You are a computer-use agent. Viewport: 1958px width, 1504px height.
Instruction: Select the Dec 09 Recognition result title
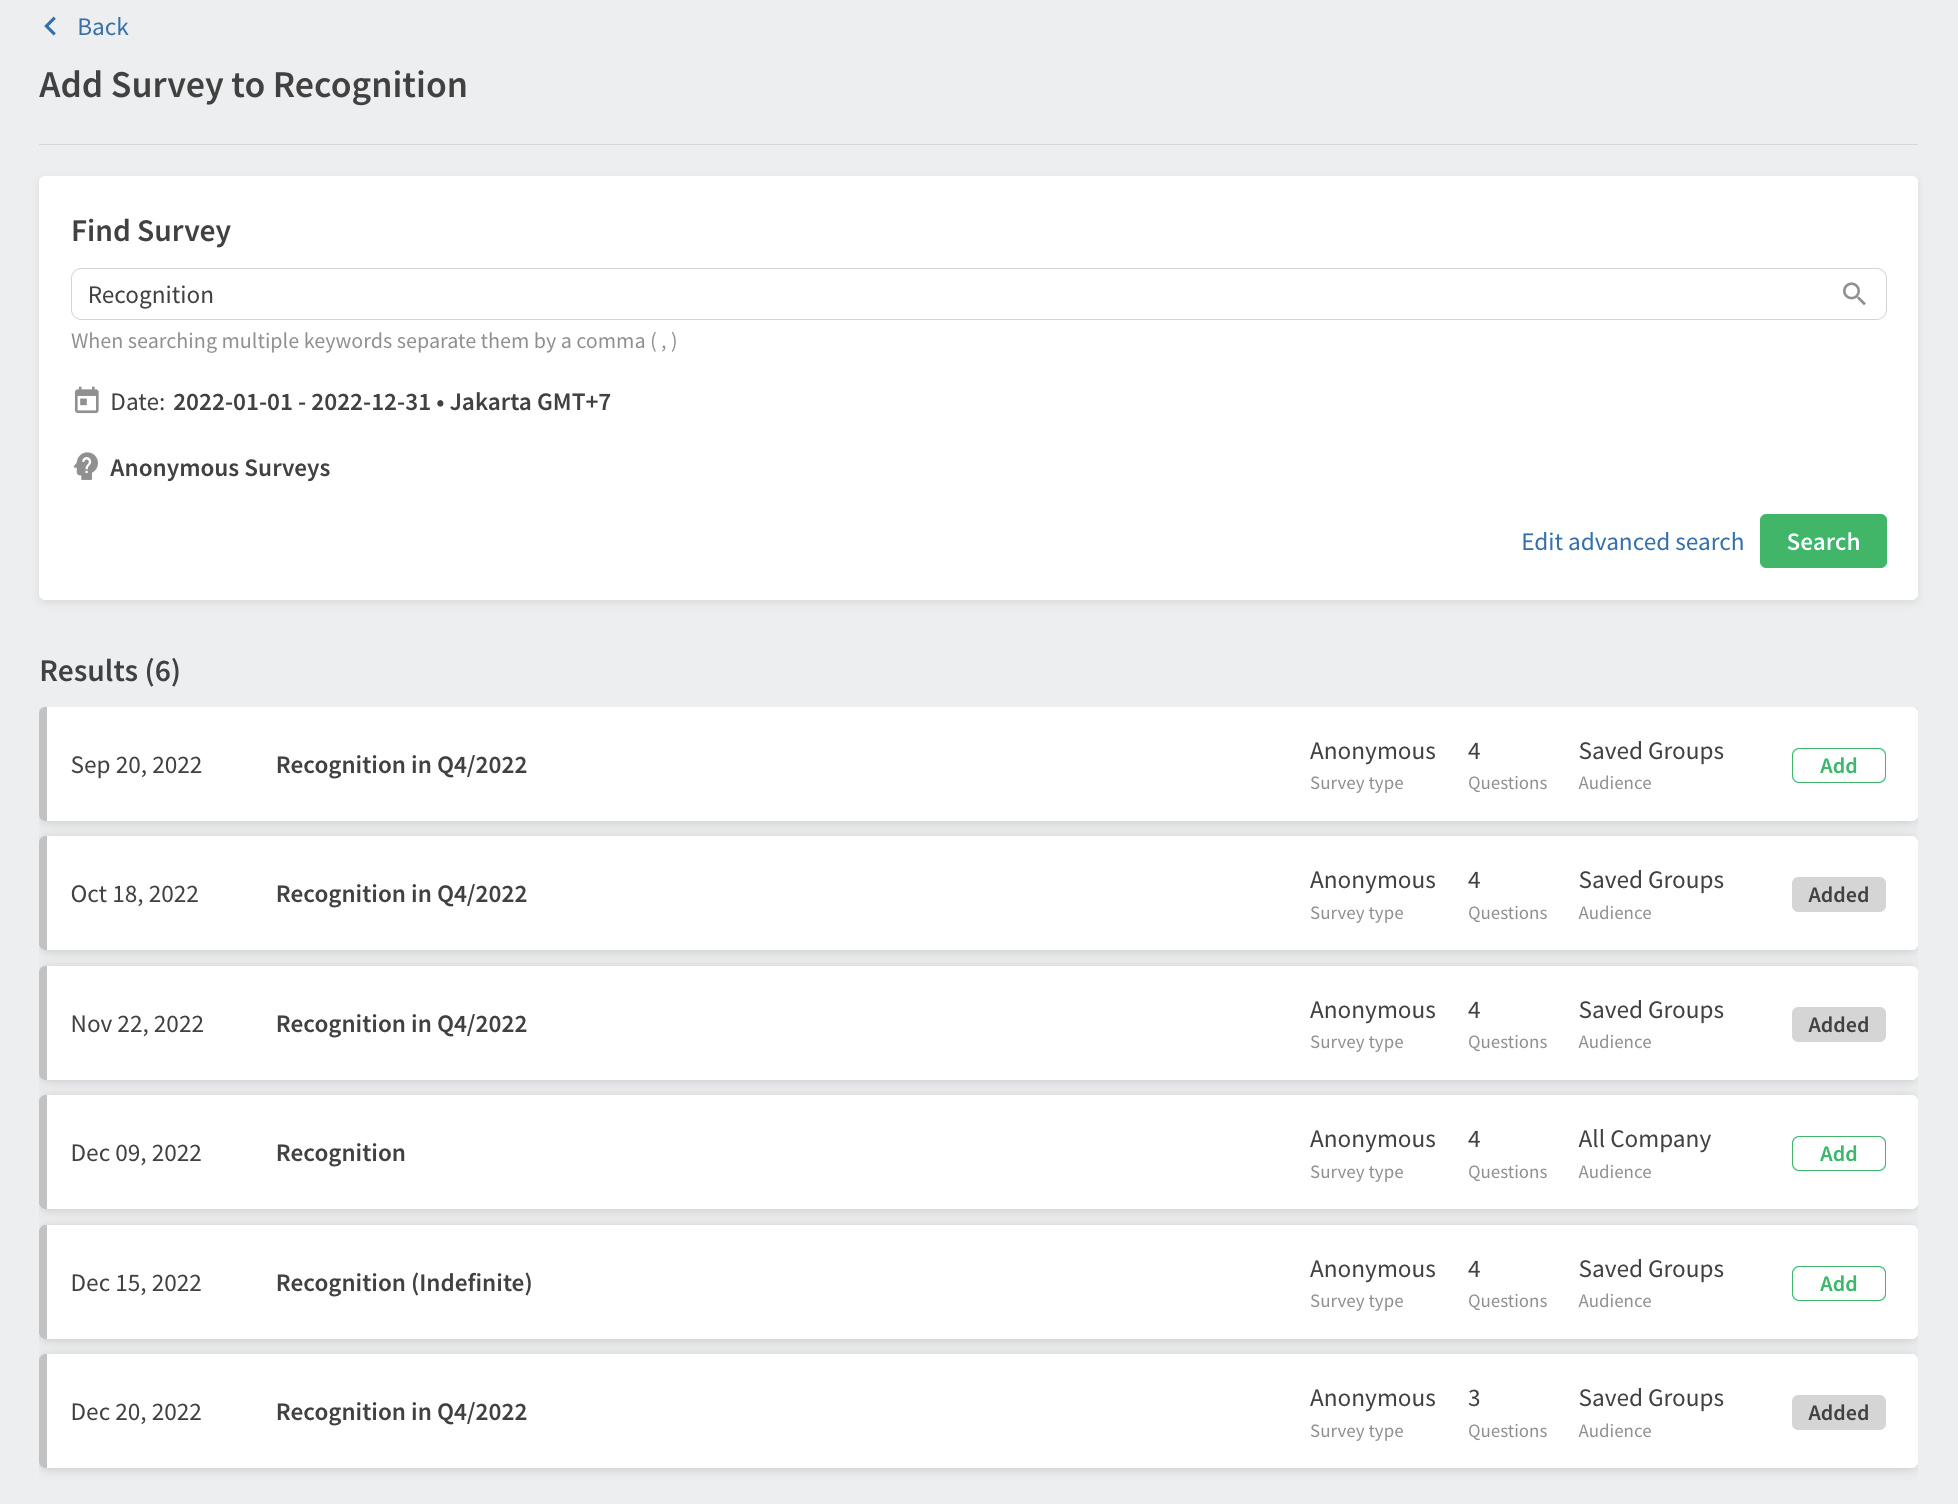(340, 1153)
